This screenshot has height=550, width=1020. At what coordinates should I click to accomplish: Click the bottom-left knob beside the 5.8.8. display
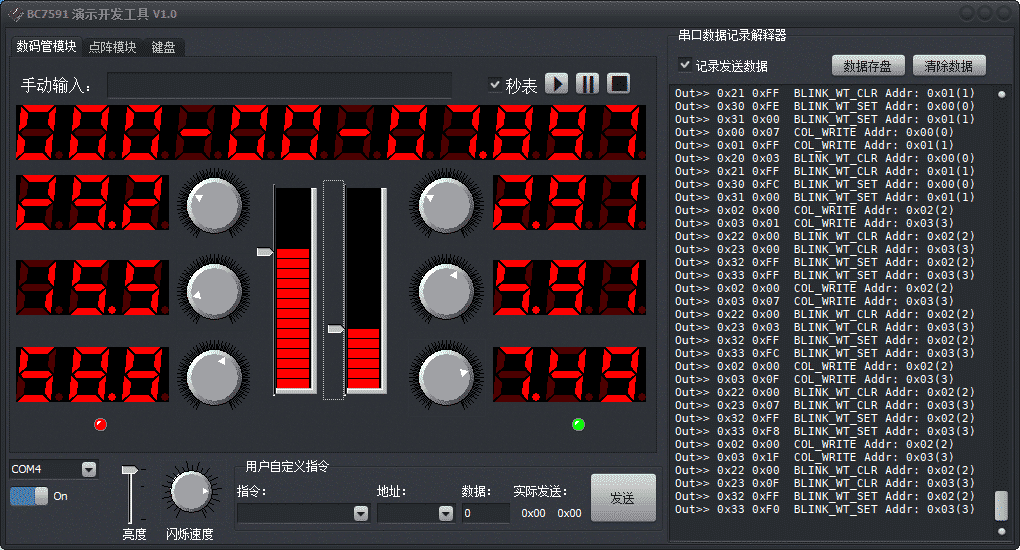click(214, 377)
